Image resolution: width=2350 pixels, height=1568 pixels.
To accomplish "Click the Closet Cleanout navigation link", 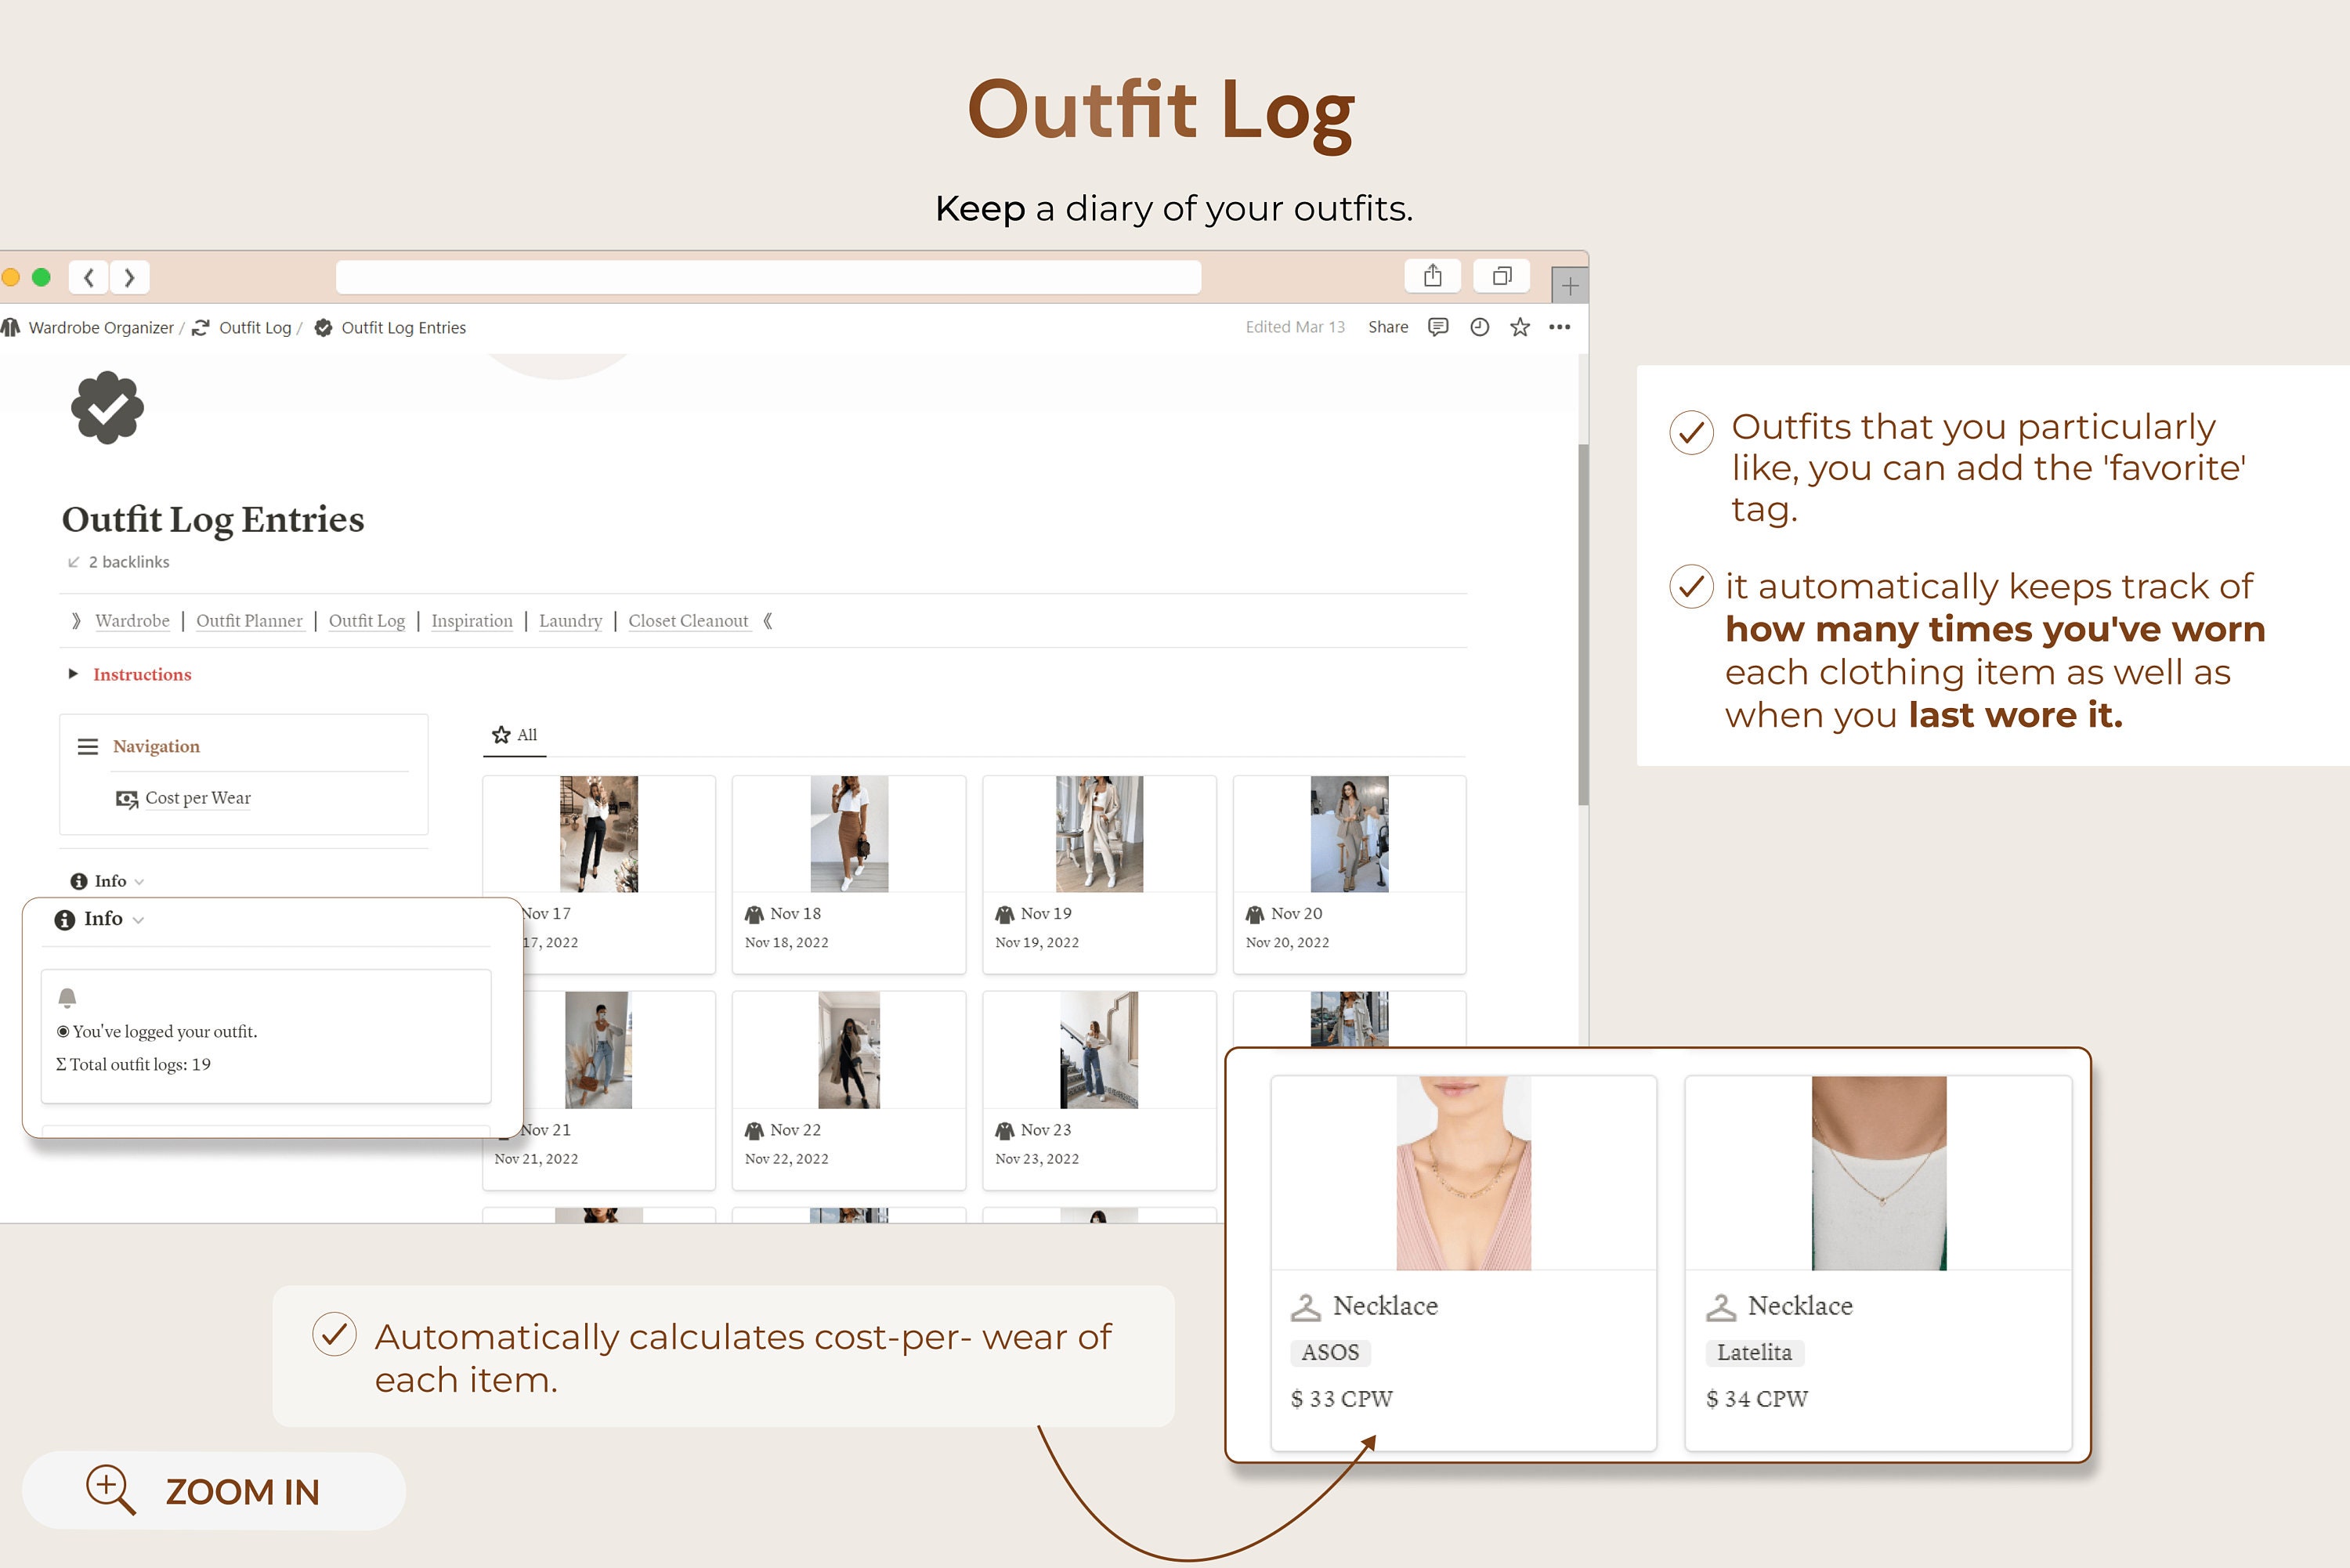I will (x=688, y=620).
